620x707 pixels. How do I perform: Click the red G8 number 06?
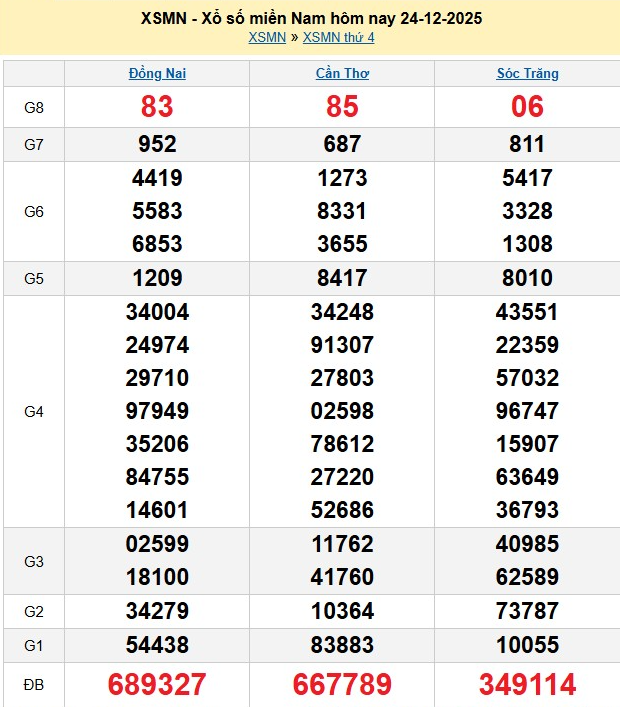[x=527, y=107]
